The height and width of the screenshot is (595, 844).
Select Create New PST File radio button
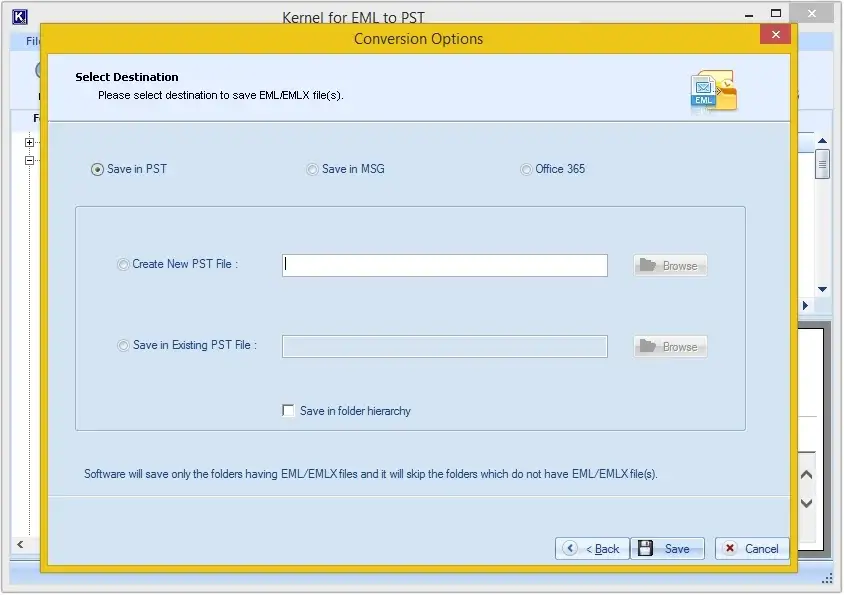click(x=123, y=264)
